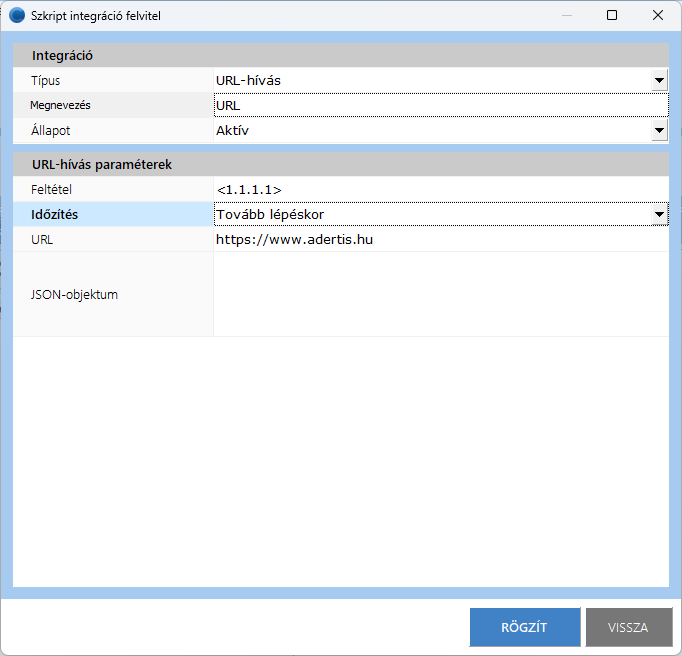Open the Időzítés dropdown arrow

(x=659, y=214)
